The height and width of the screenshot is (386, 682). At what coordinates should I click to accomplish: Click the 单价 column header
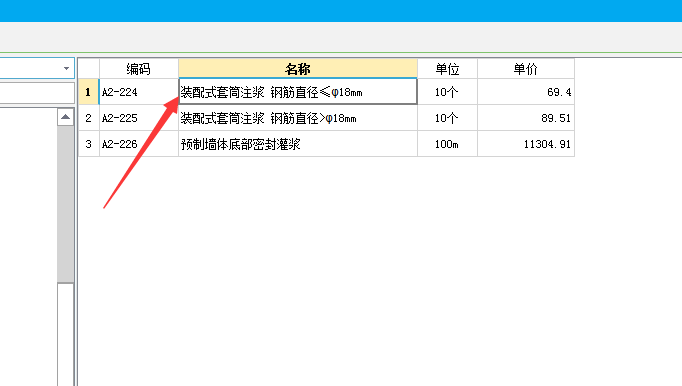(x=526, y=69)
